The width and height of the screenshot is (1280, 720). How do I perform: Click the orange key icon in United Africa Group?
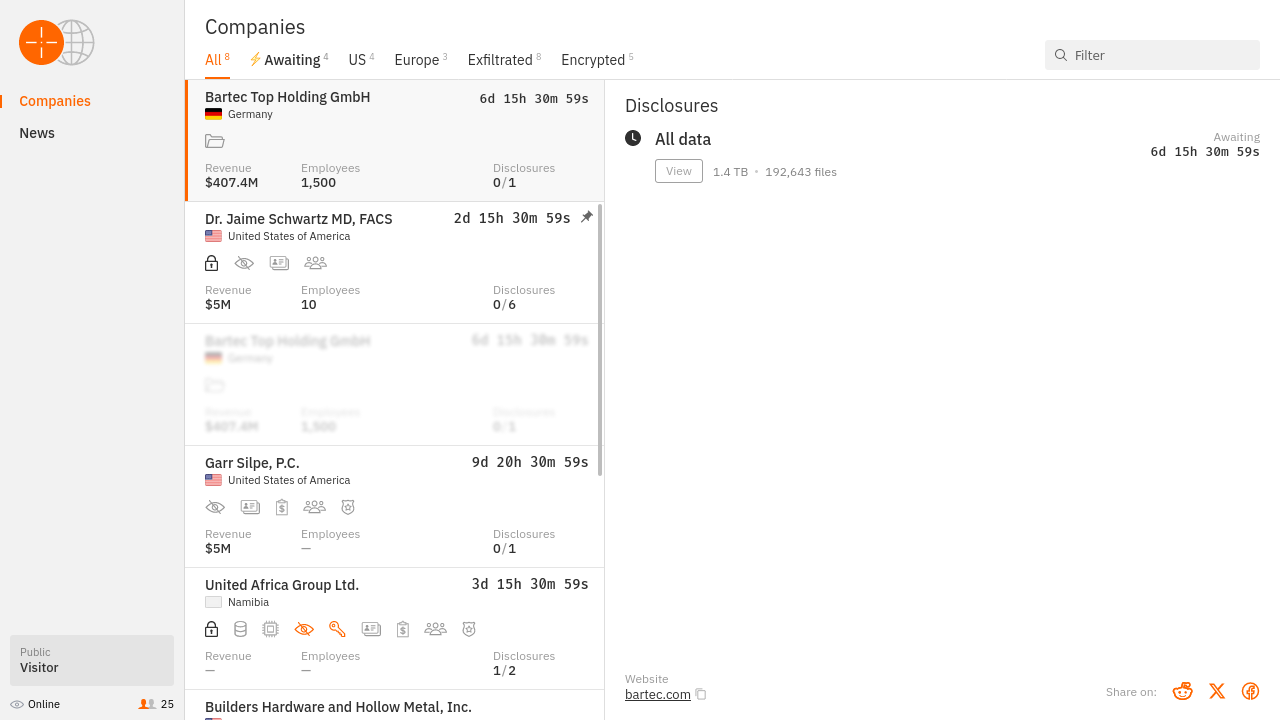point(337,629)
